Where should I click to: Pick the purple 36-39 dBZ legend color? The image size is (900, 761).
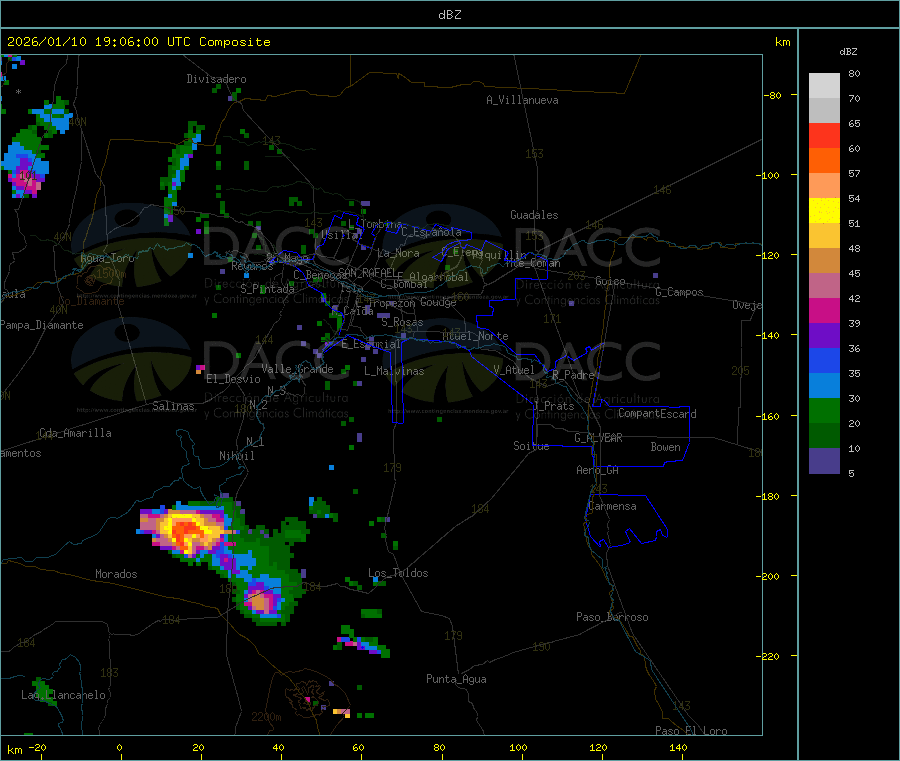(x=824, y=336)
